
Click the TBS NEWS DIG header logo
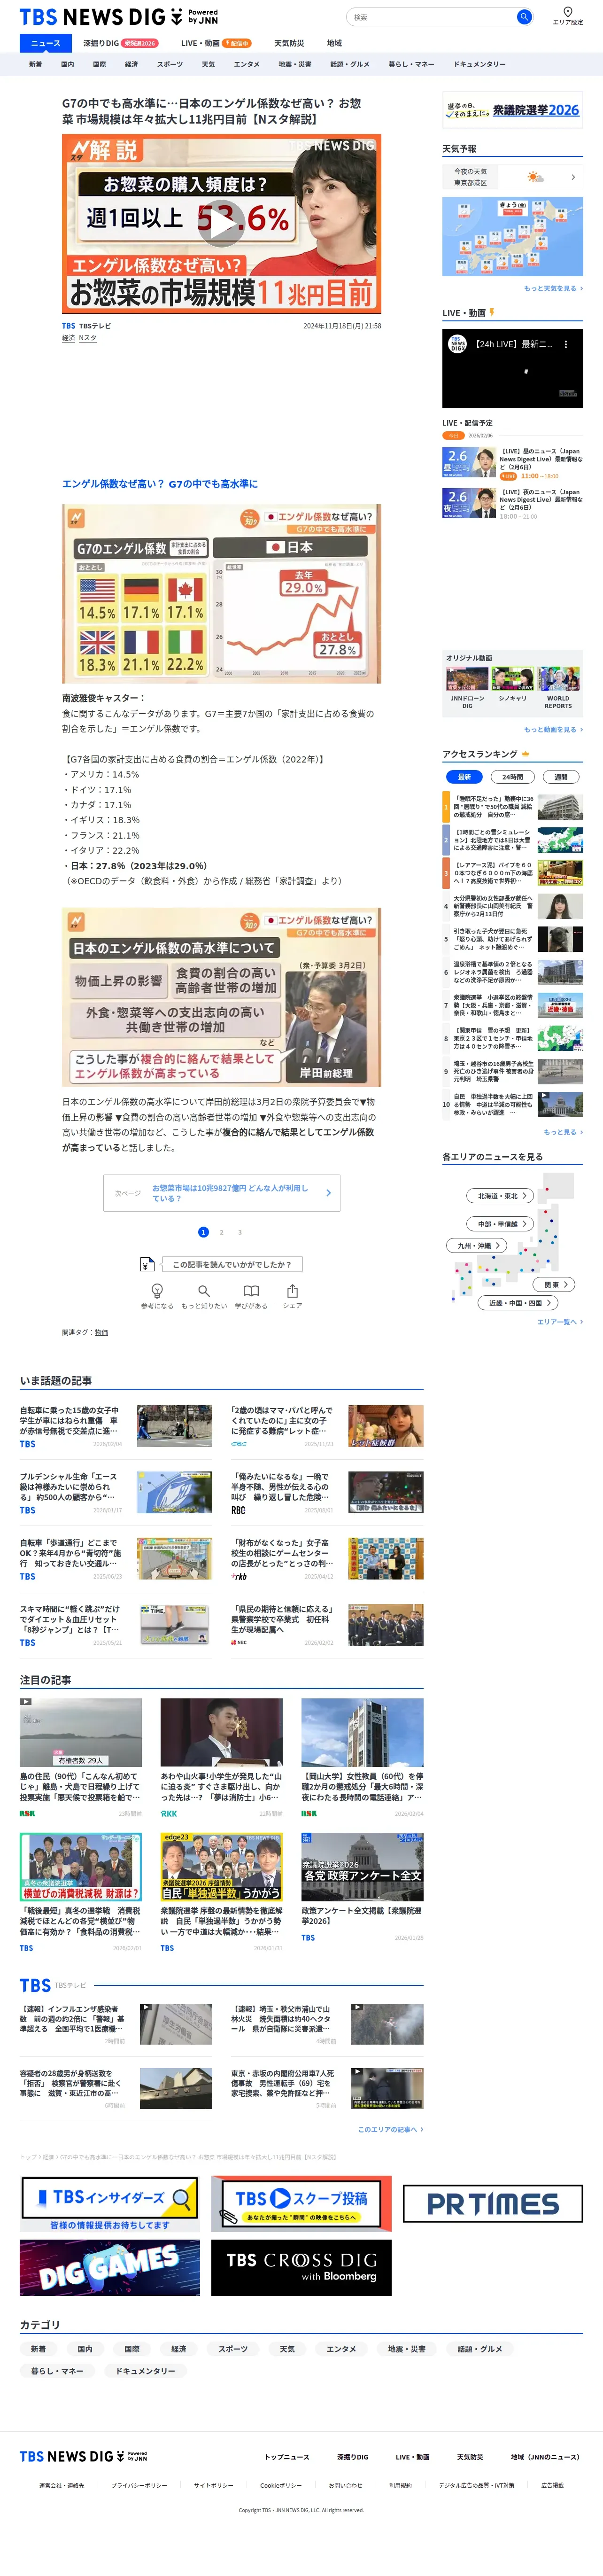(x=119, y=17)
